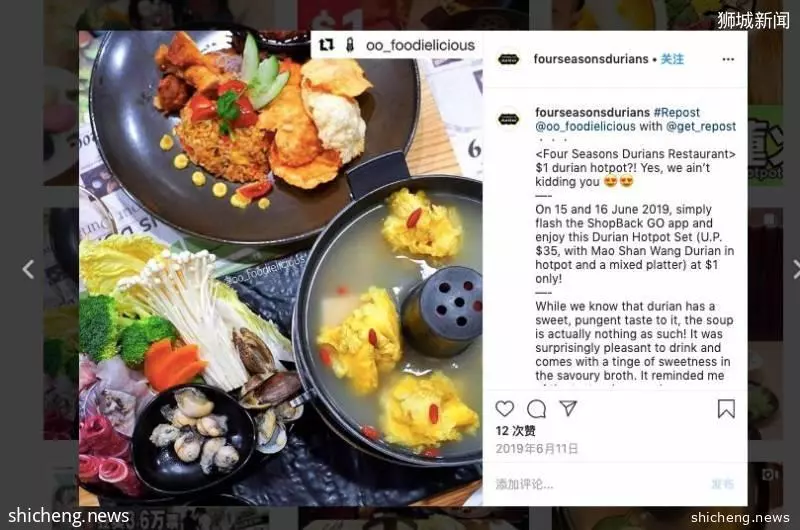Click the repost arrows icon on photo

coord(327,45)
